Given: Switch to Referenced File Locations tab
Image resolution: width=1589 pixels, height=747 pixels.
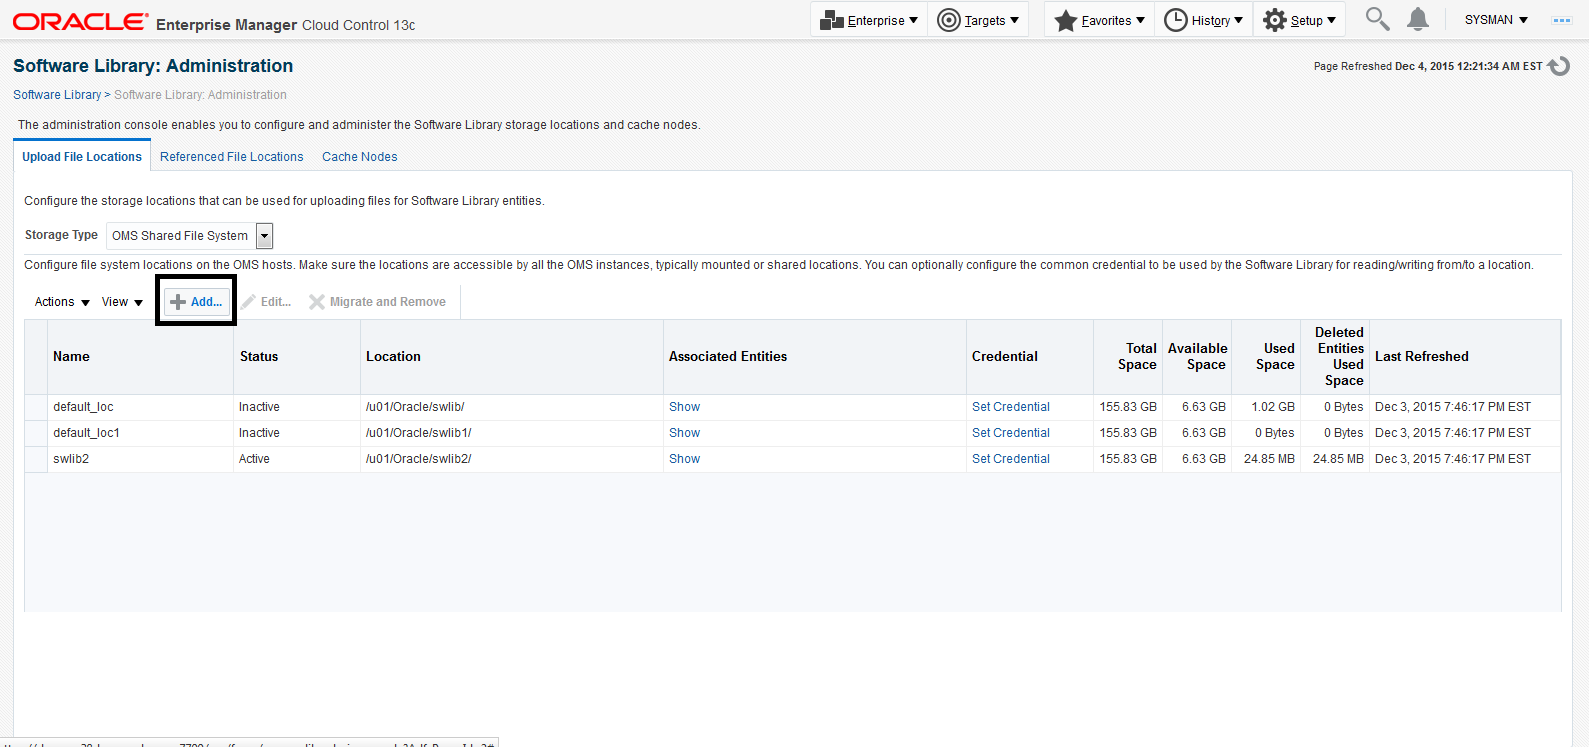Looking at the screenshot, I should pos(231,157).
